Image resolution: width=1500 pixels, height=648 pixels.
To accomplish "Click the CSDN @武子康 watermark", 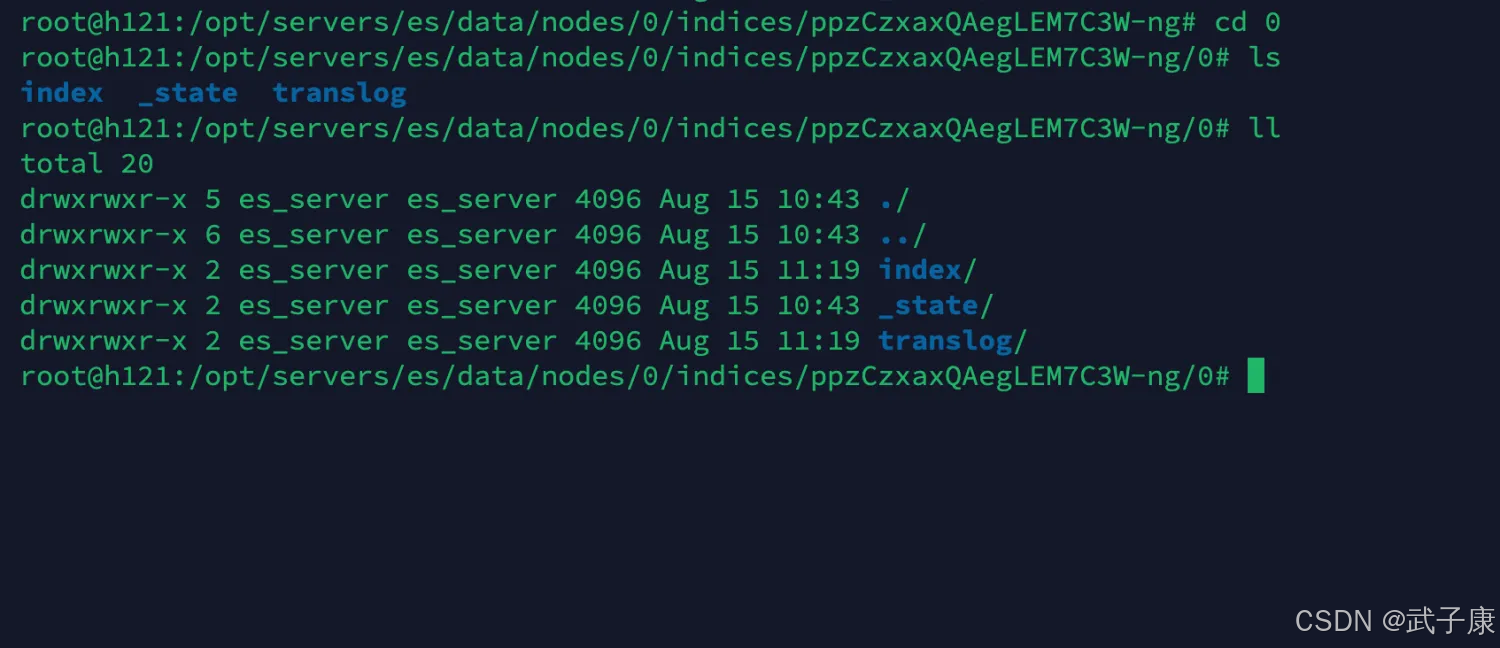I will (x=1394, y=620).
